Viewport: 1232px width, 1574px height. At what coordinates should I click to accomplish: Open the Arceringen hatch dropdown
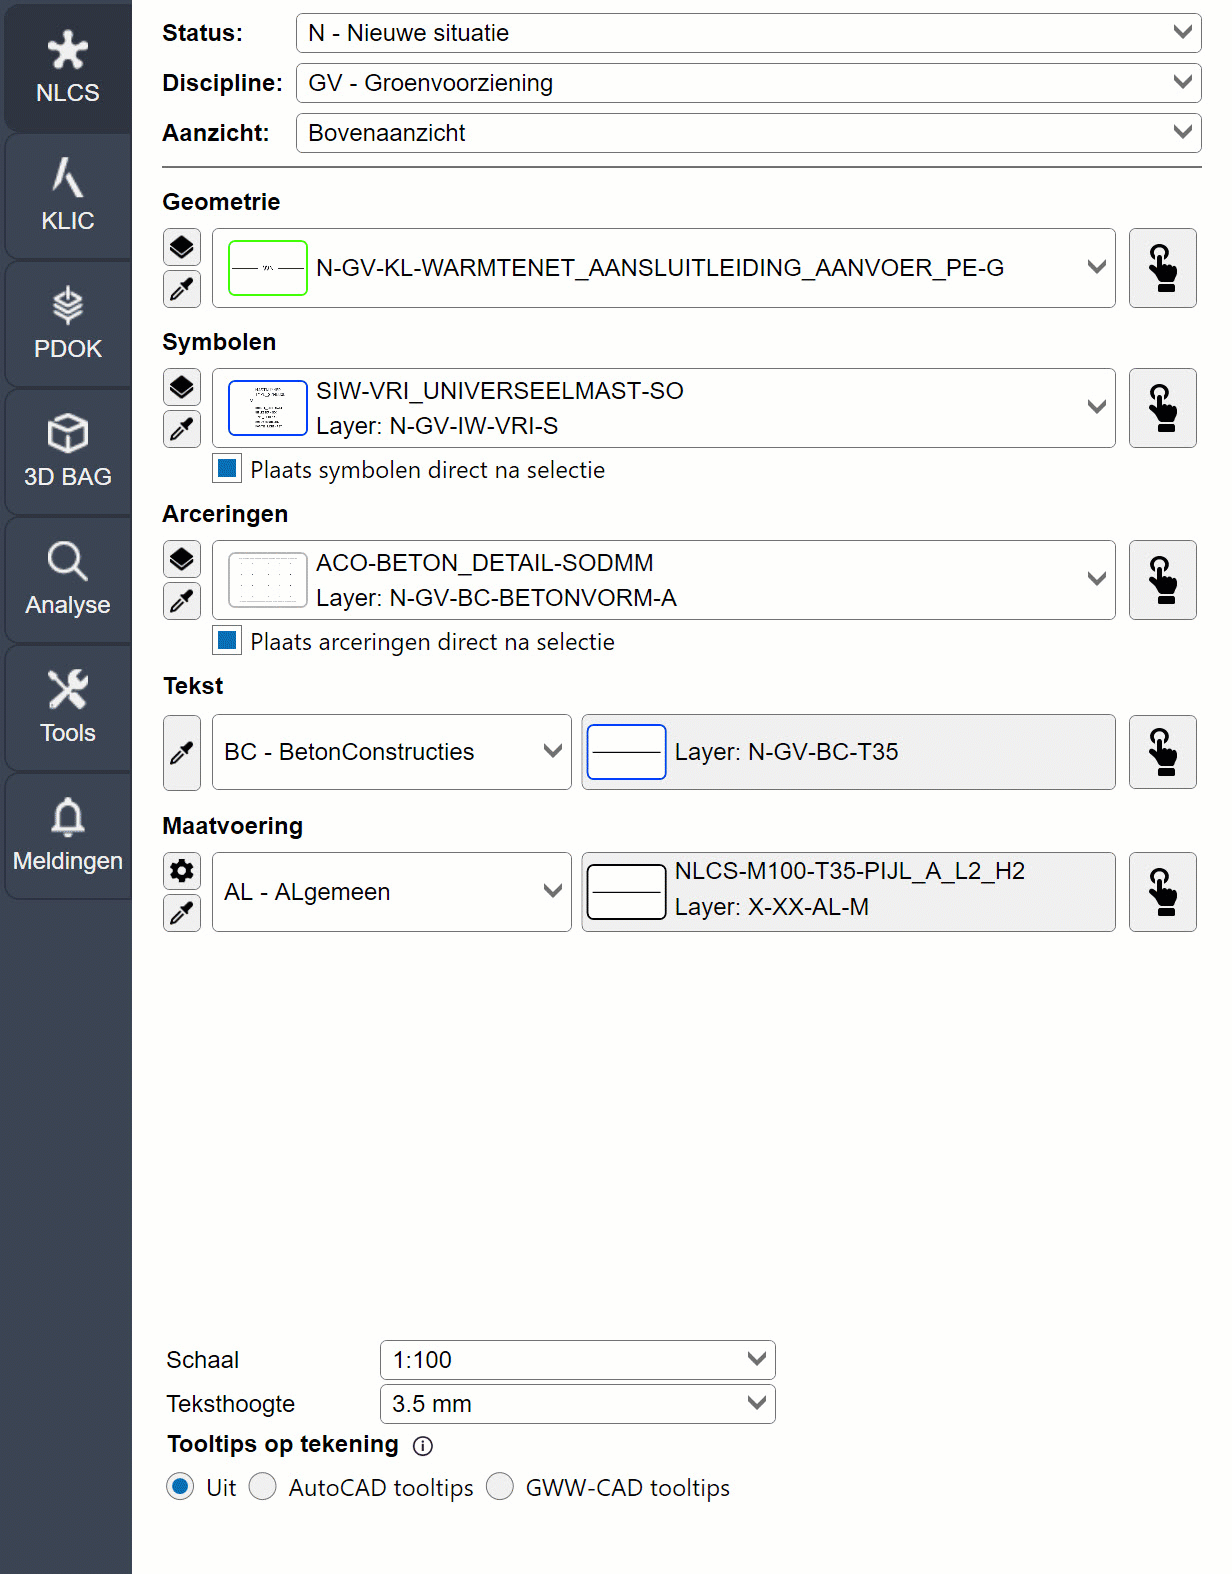point(664,580)
